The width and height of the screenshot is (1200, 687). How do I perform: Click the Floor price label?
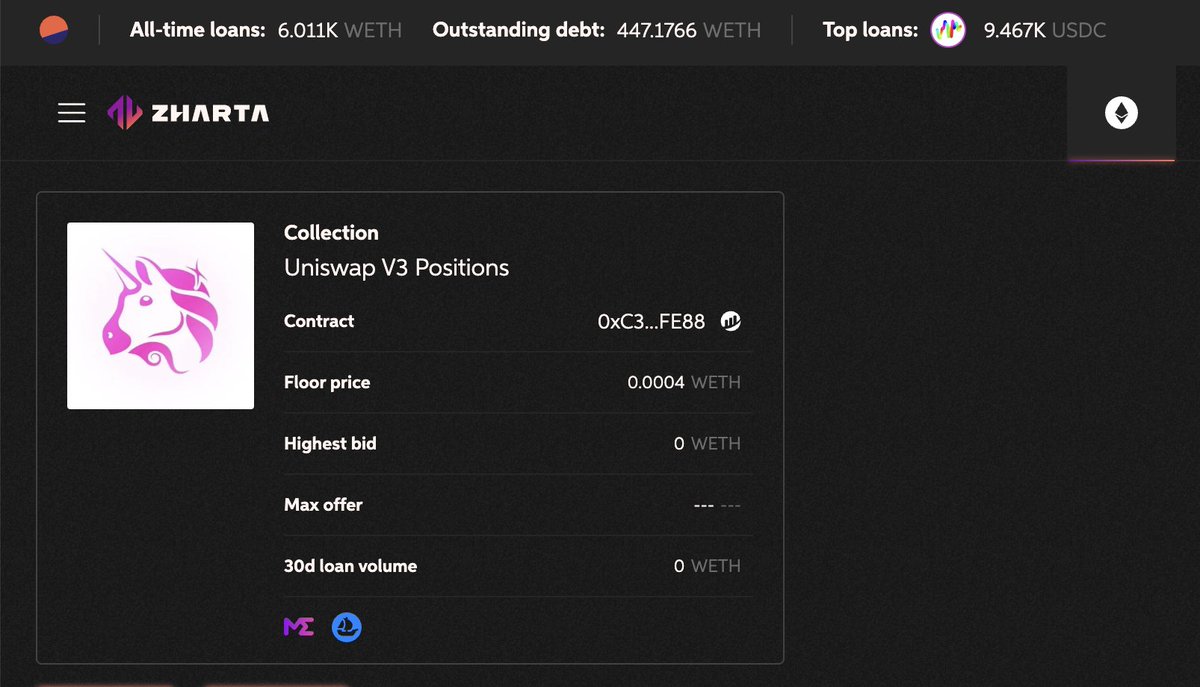(327, 383)
